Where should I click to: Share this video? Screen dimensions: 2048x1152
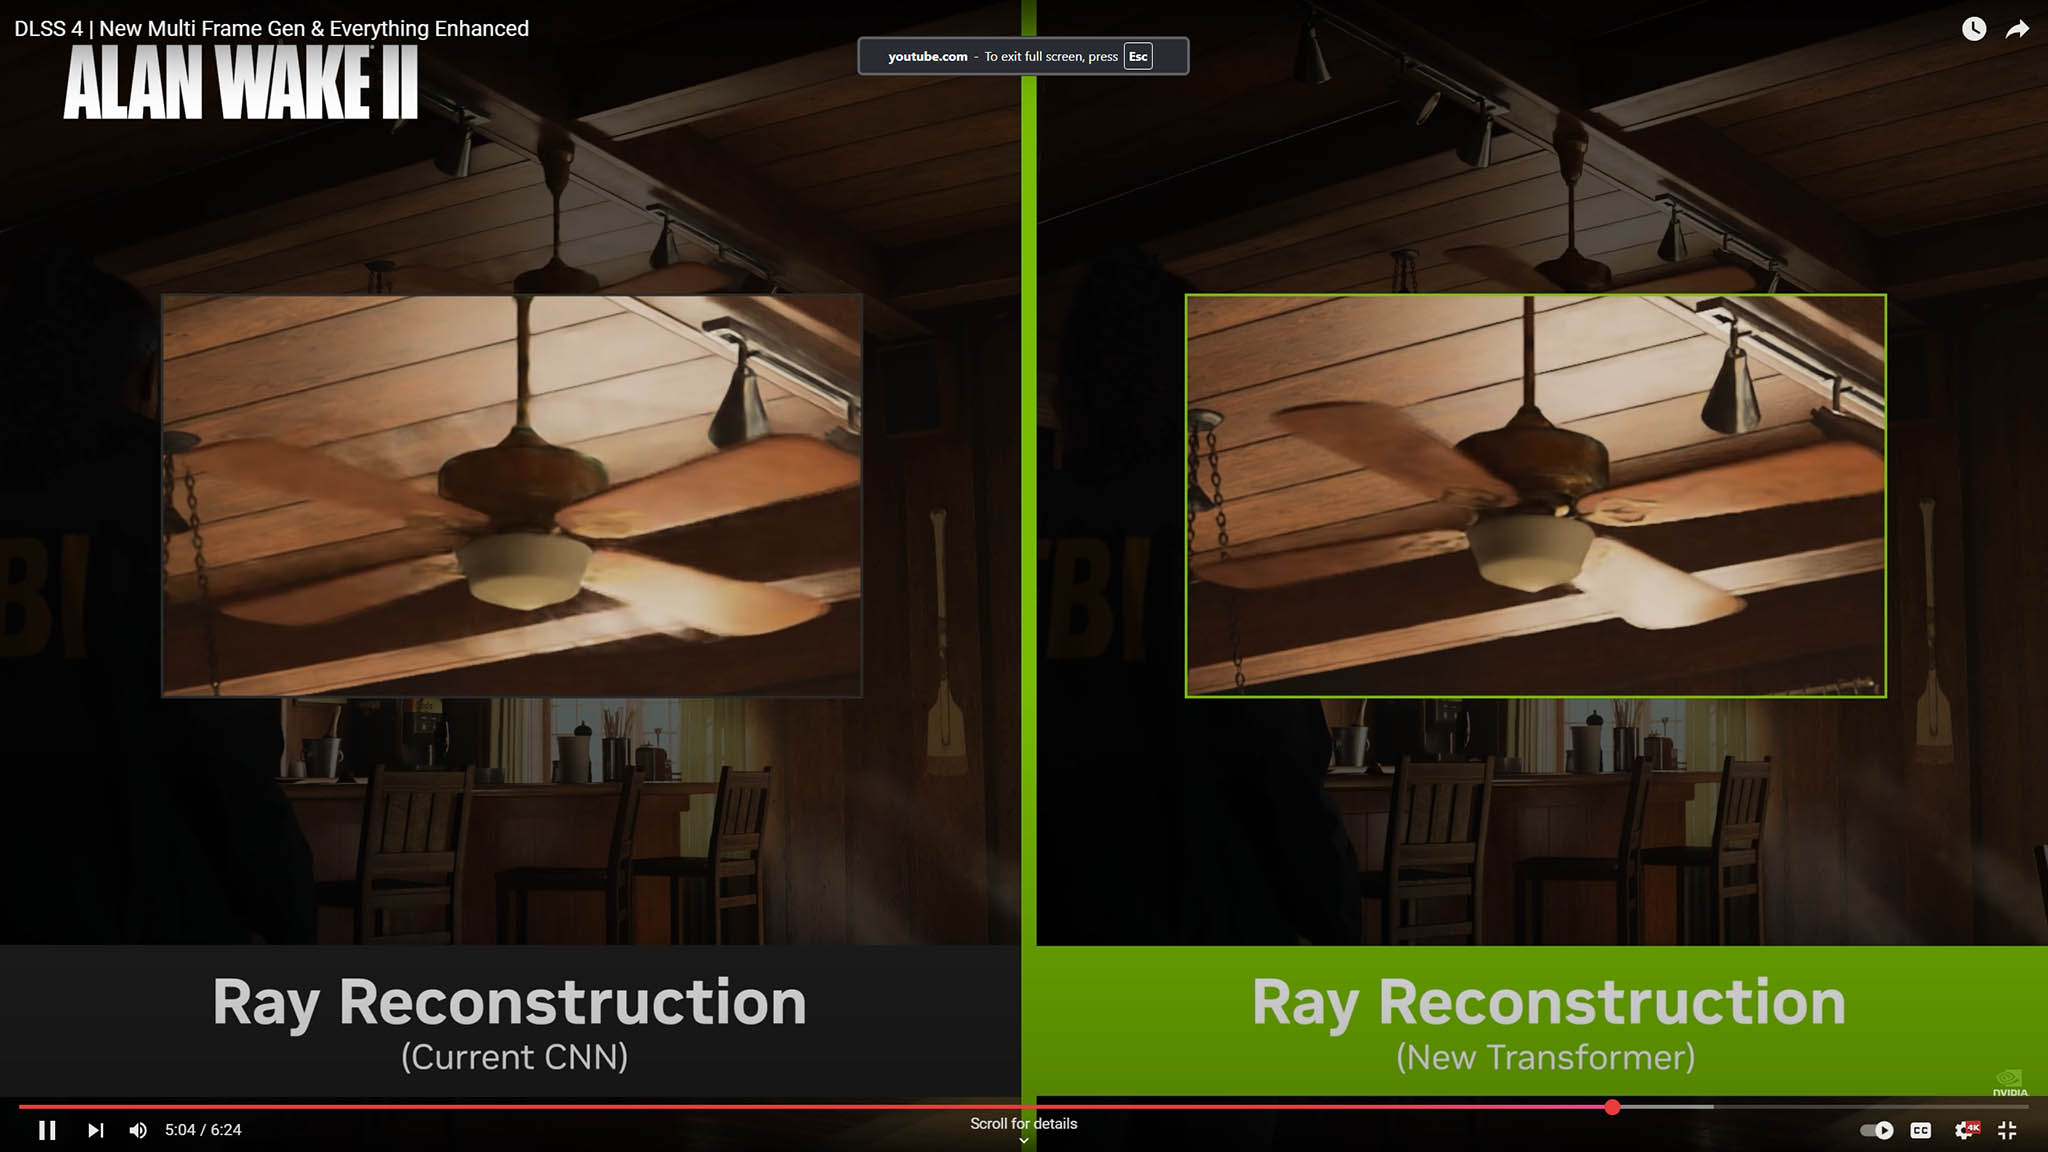(x=2018, y=29)
